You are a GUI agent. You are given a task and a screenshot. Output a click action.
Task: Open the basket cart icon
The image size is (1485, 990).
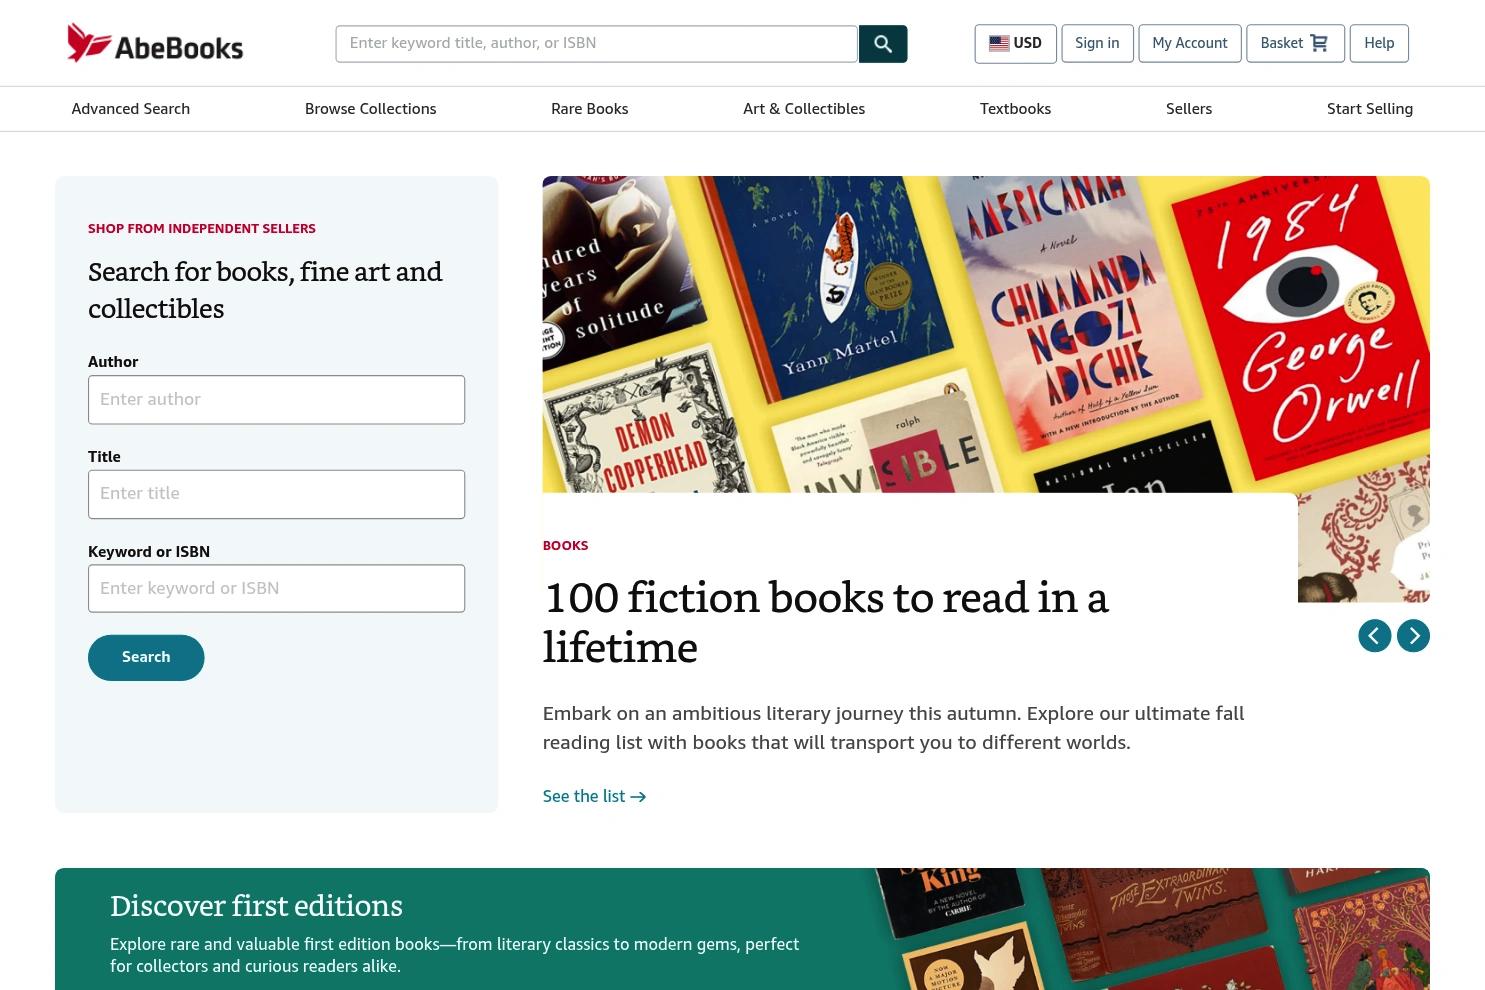click(x=1319, y=43)
